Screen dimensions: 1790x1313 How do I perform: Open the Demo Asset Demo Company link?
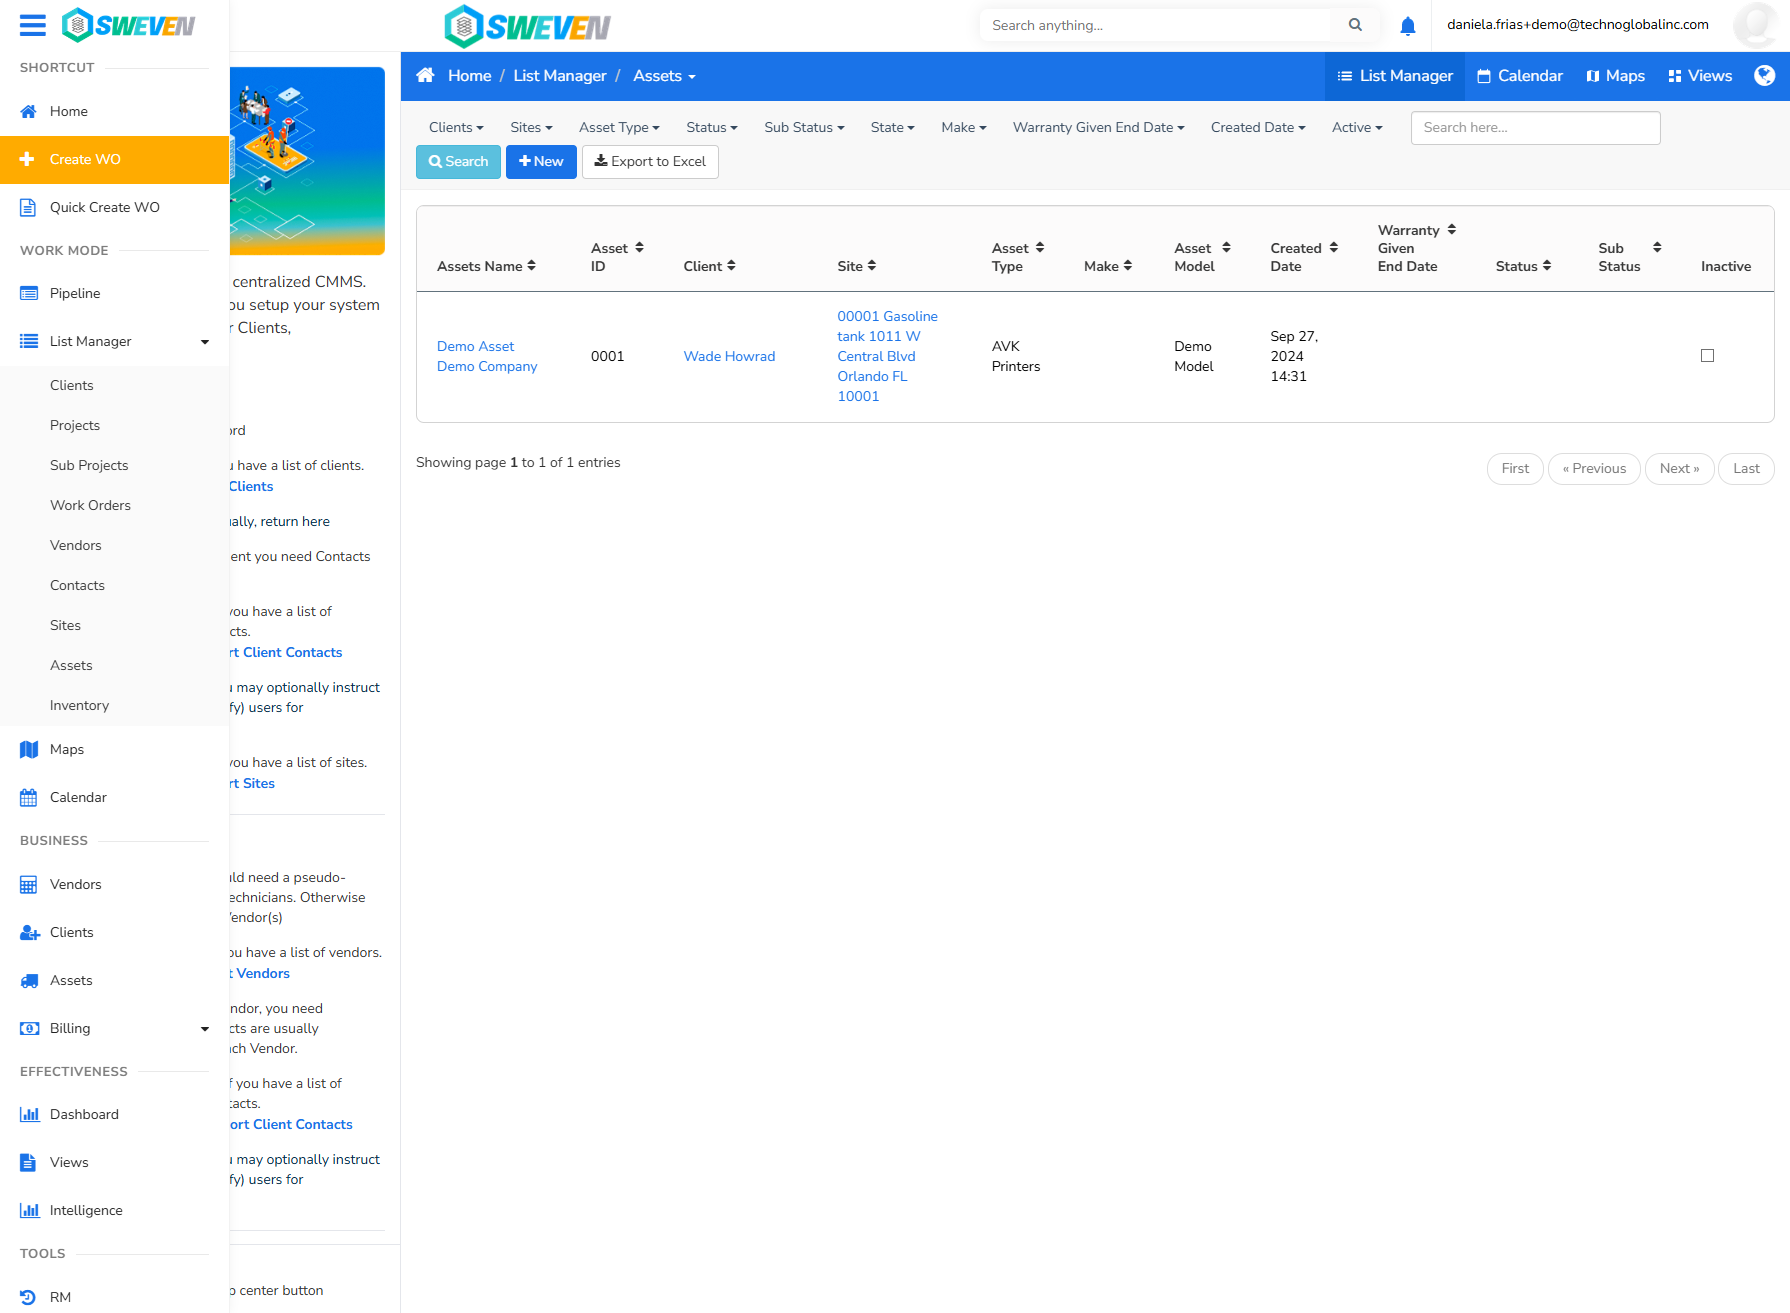pos(487,357)
